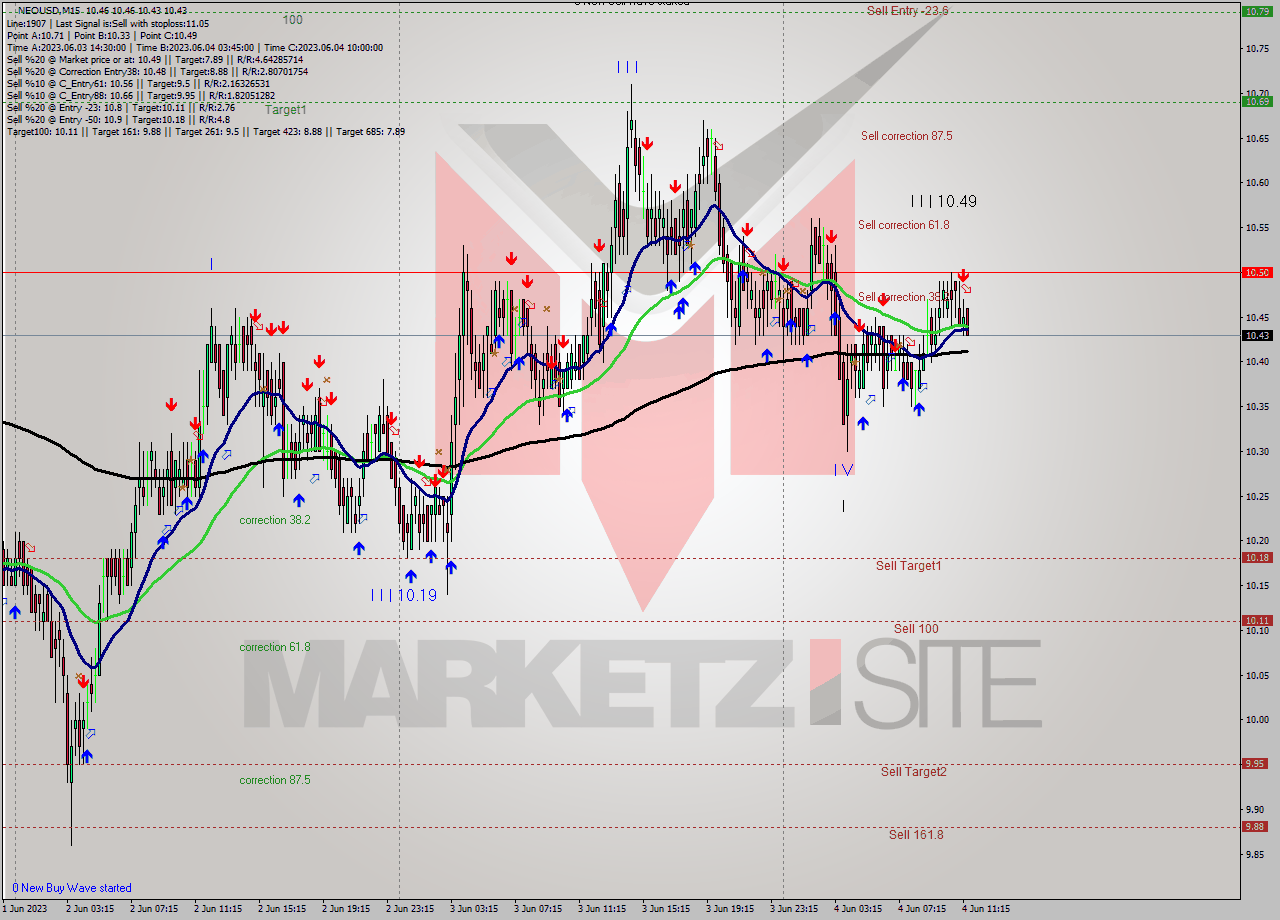Click the 'Sell correction 61.8' label
Image resolution: width=1280 pixels, height=920 pixels.
click(x=903, y=225)
